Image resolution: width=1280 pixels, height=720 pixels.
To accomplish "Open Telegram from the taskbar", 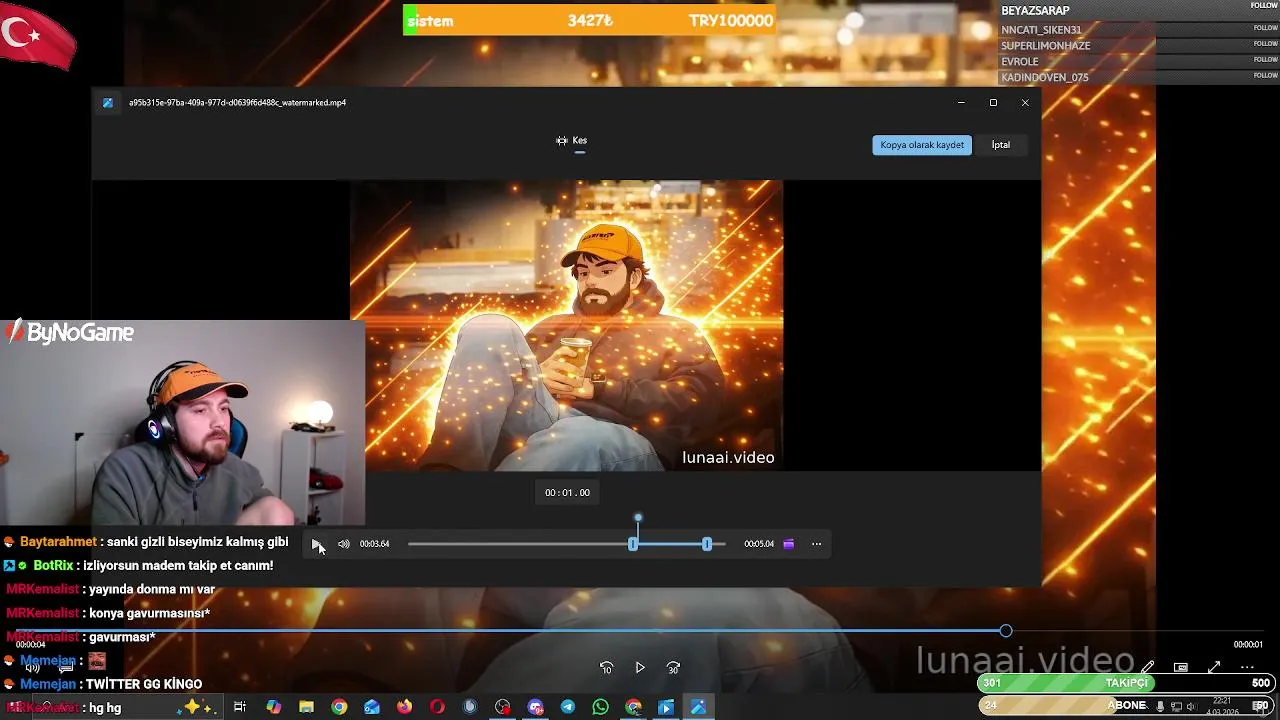I will 568,707.
